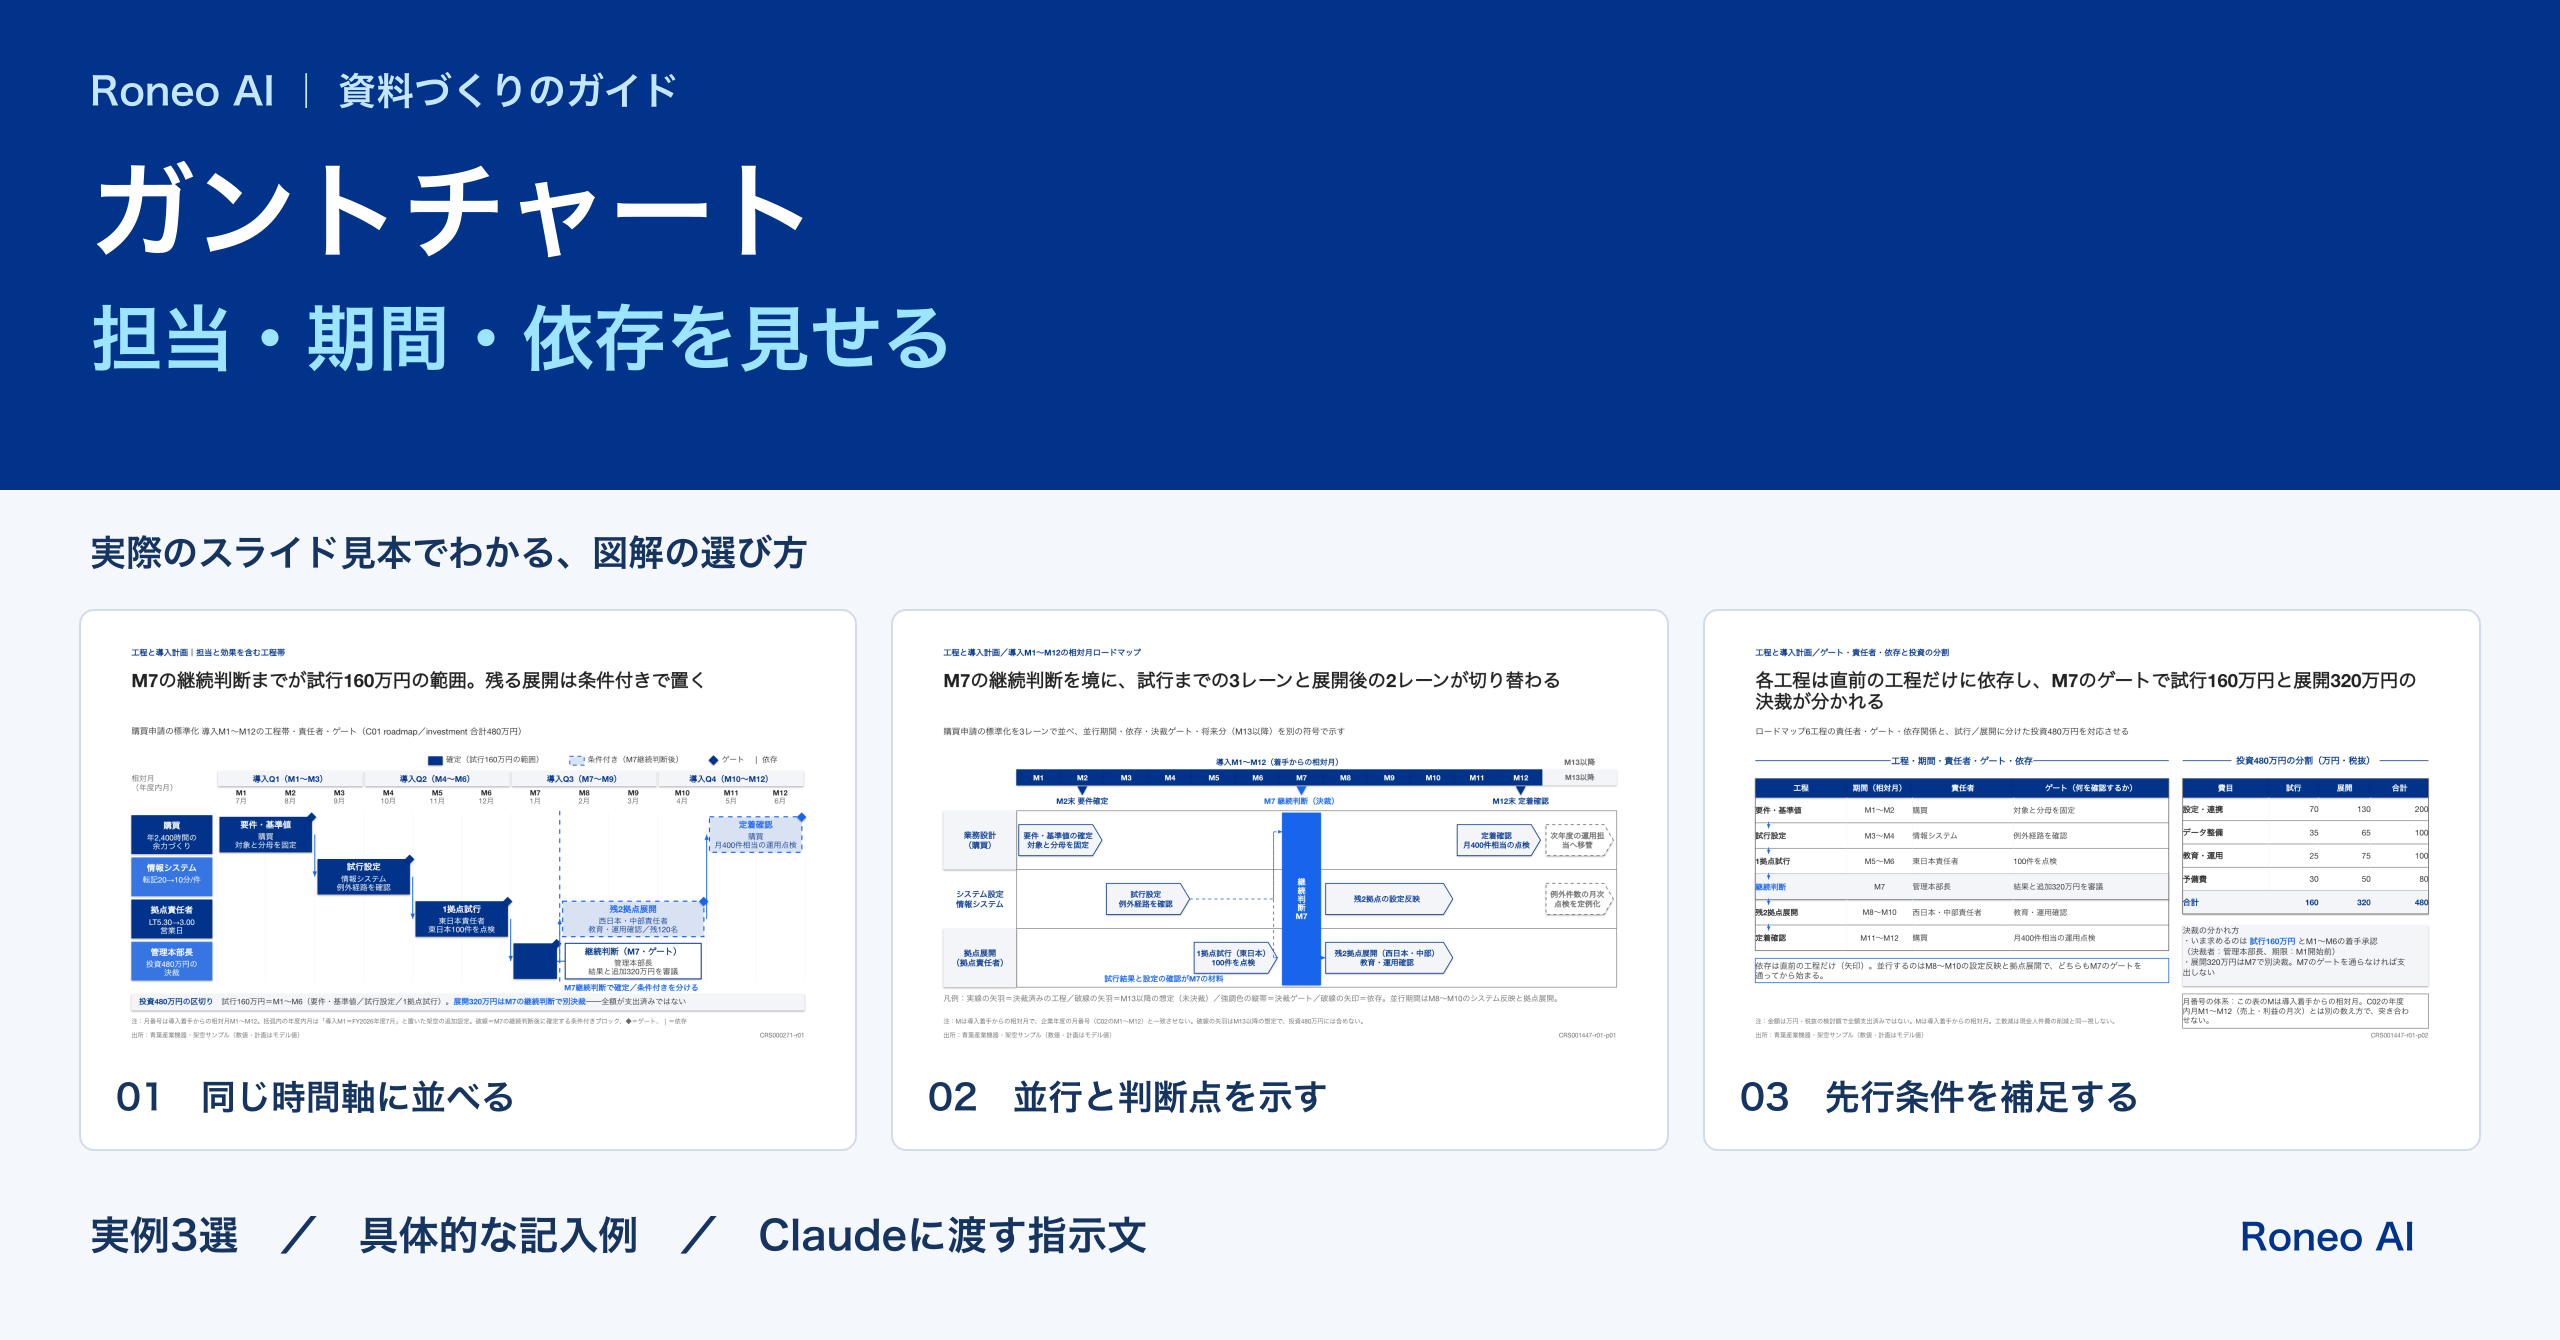
Task: Click the footer text 実例3選
Action: pyautogui.click(x=165, y=1236)
